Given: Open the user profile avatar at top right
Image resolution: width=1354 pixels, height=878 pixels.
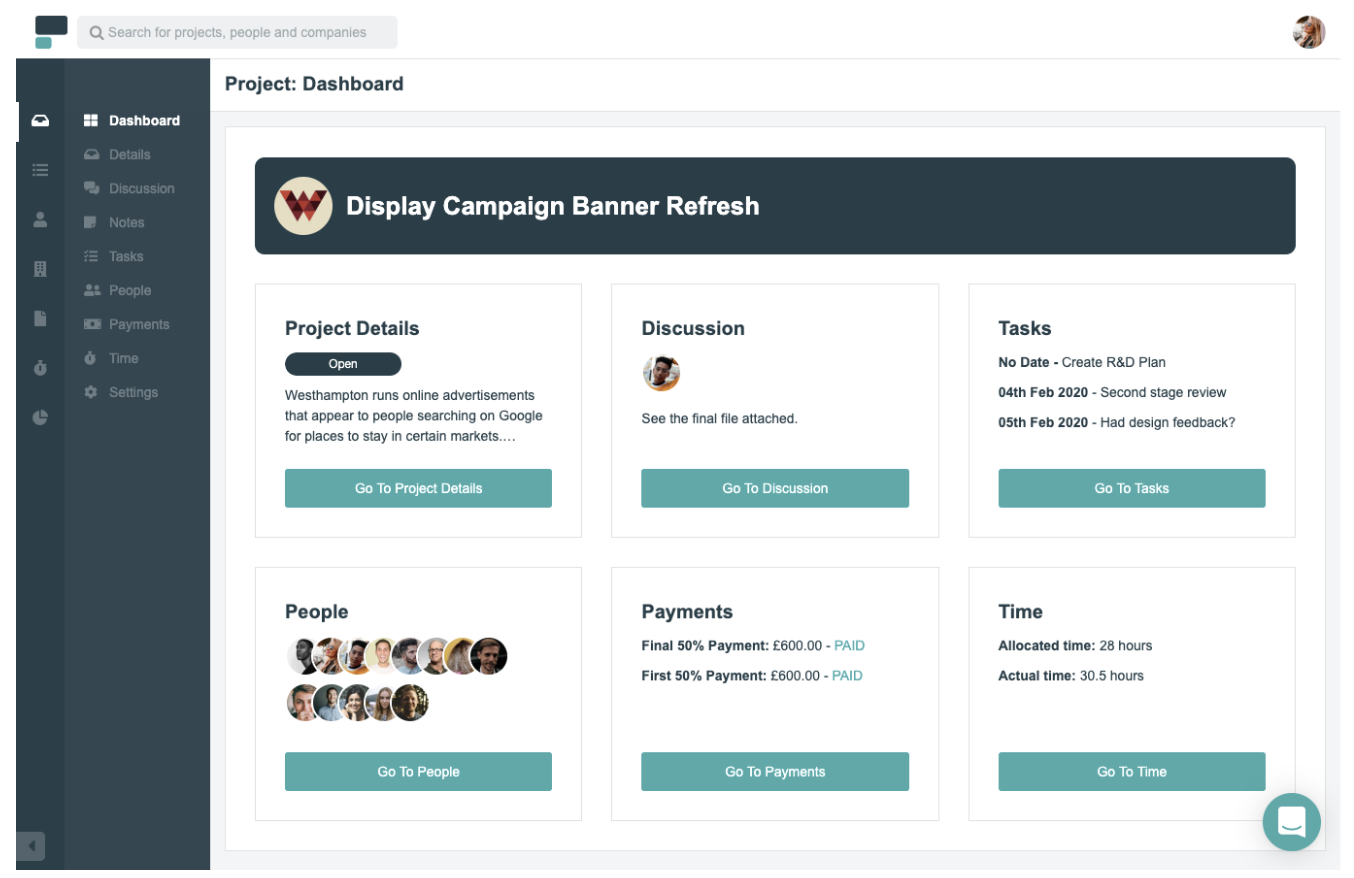Looking at the screenshot, I should (1308, 32).
